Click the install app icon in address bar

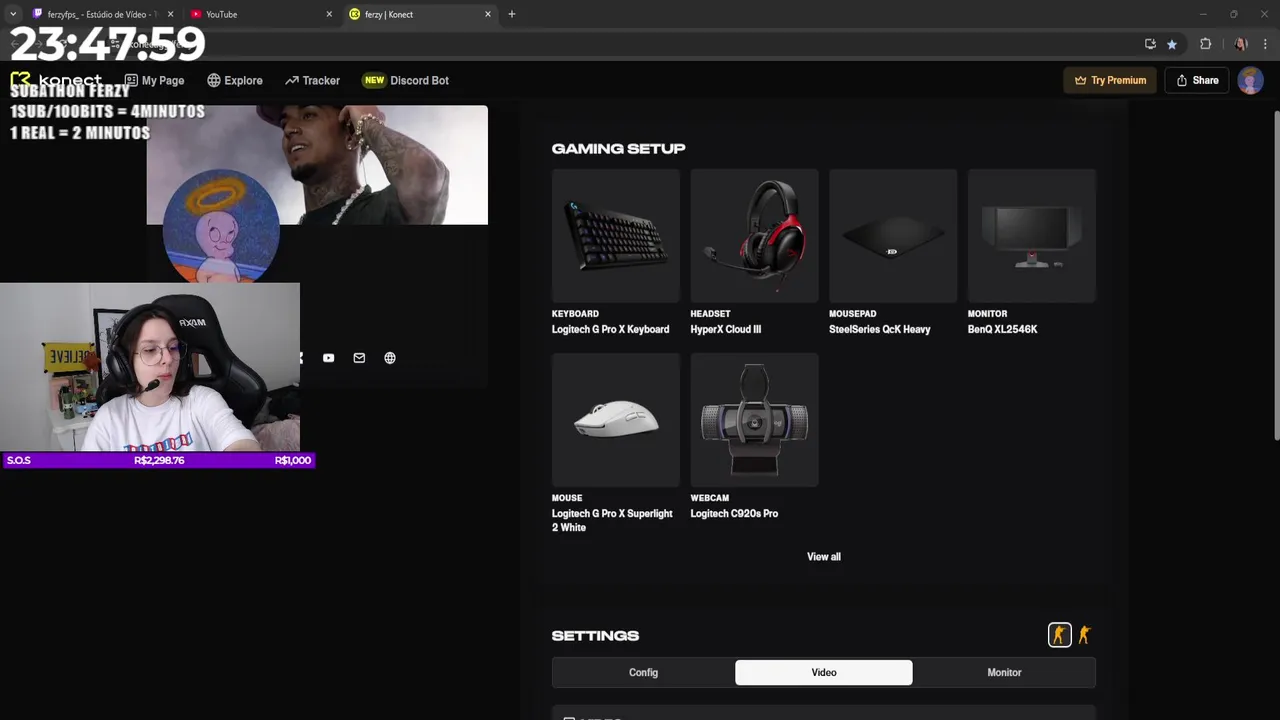click(x=1150, y=44)
